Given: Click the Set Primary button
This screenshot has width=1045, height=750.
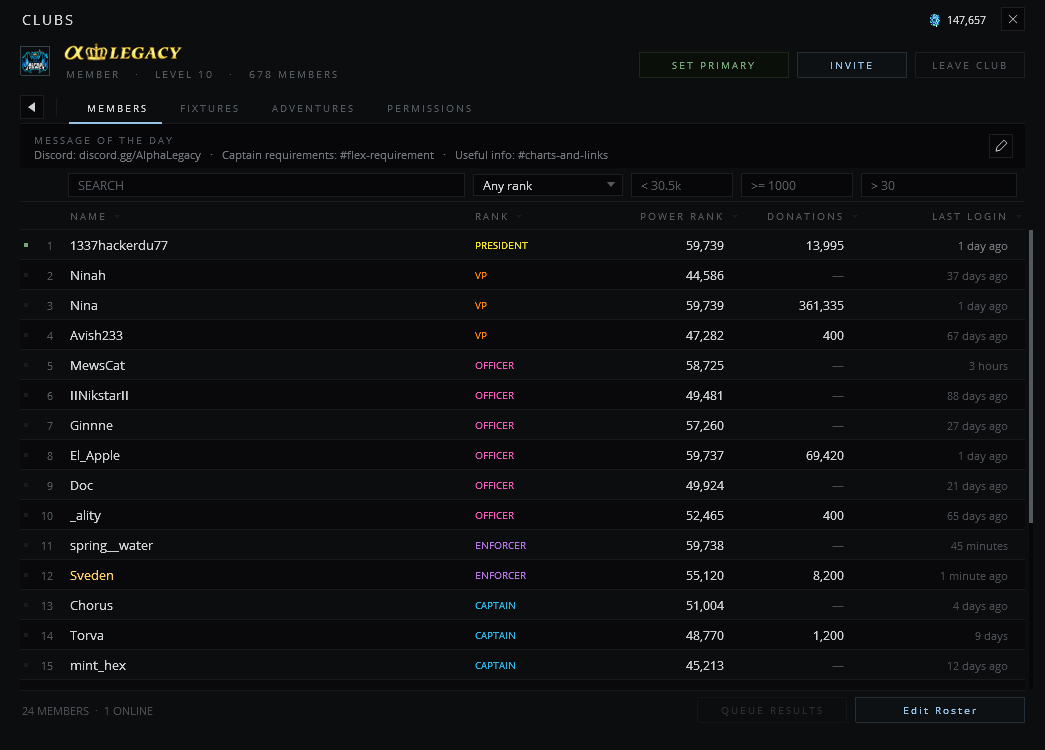Looking at the screenshot, I should (x=714, y=65).
